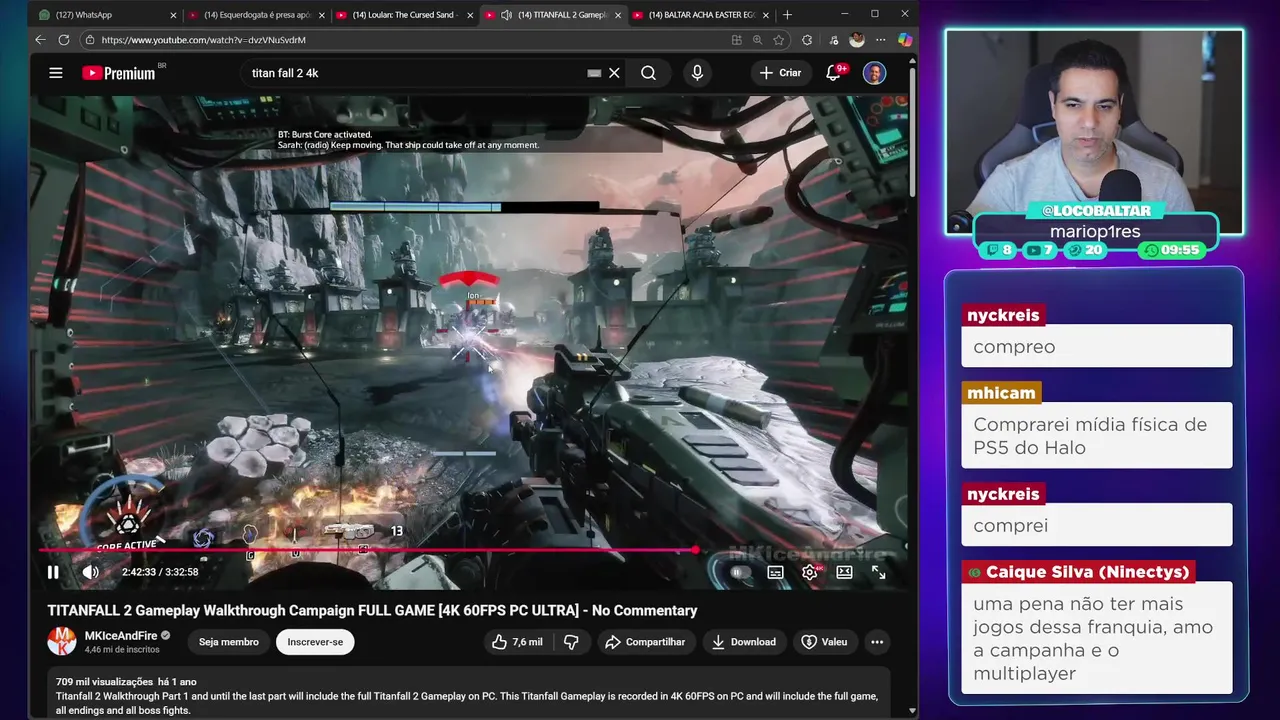
Task: Open the browser zoom magnifier icon
Action: click(757, 40)
